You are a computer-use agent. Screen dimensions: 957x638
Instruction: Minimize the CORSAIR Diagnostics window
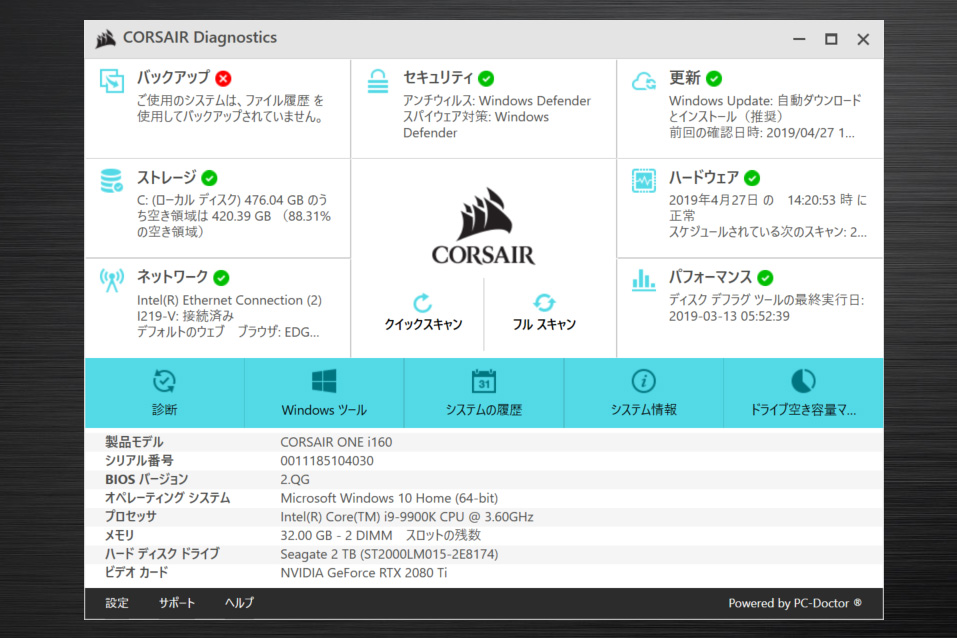pos(799,40)
